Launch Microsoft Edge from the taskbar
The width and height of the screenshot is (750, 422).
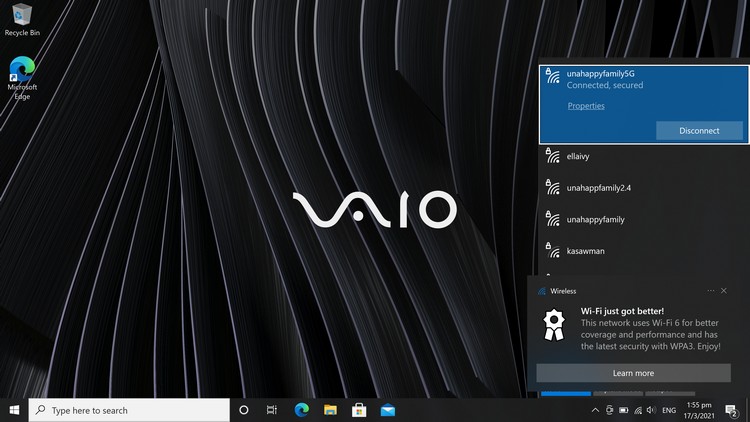pos(301,410)
